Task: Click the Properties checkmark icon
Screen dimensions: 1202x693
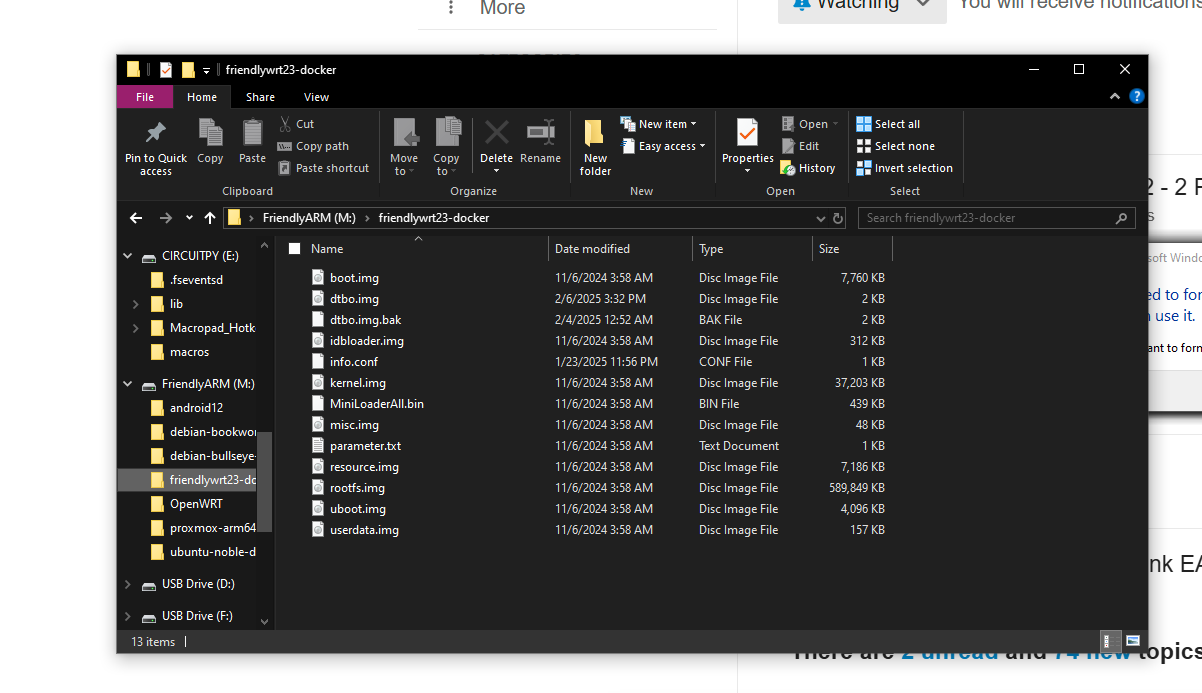Action: [747, 132]
